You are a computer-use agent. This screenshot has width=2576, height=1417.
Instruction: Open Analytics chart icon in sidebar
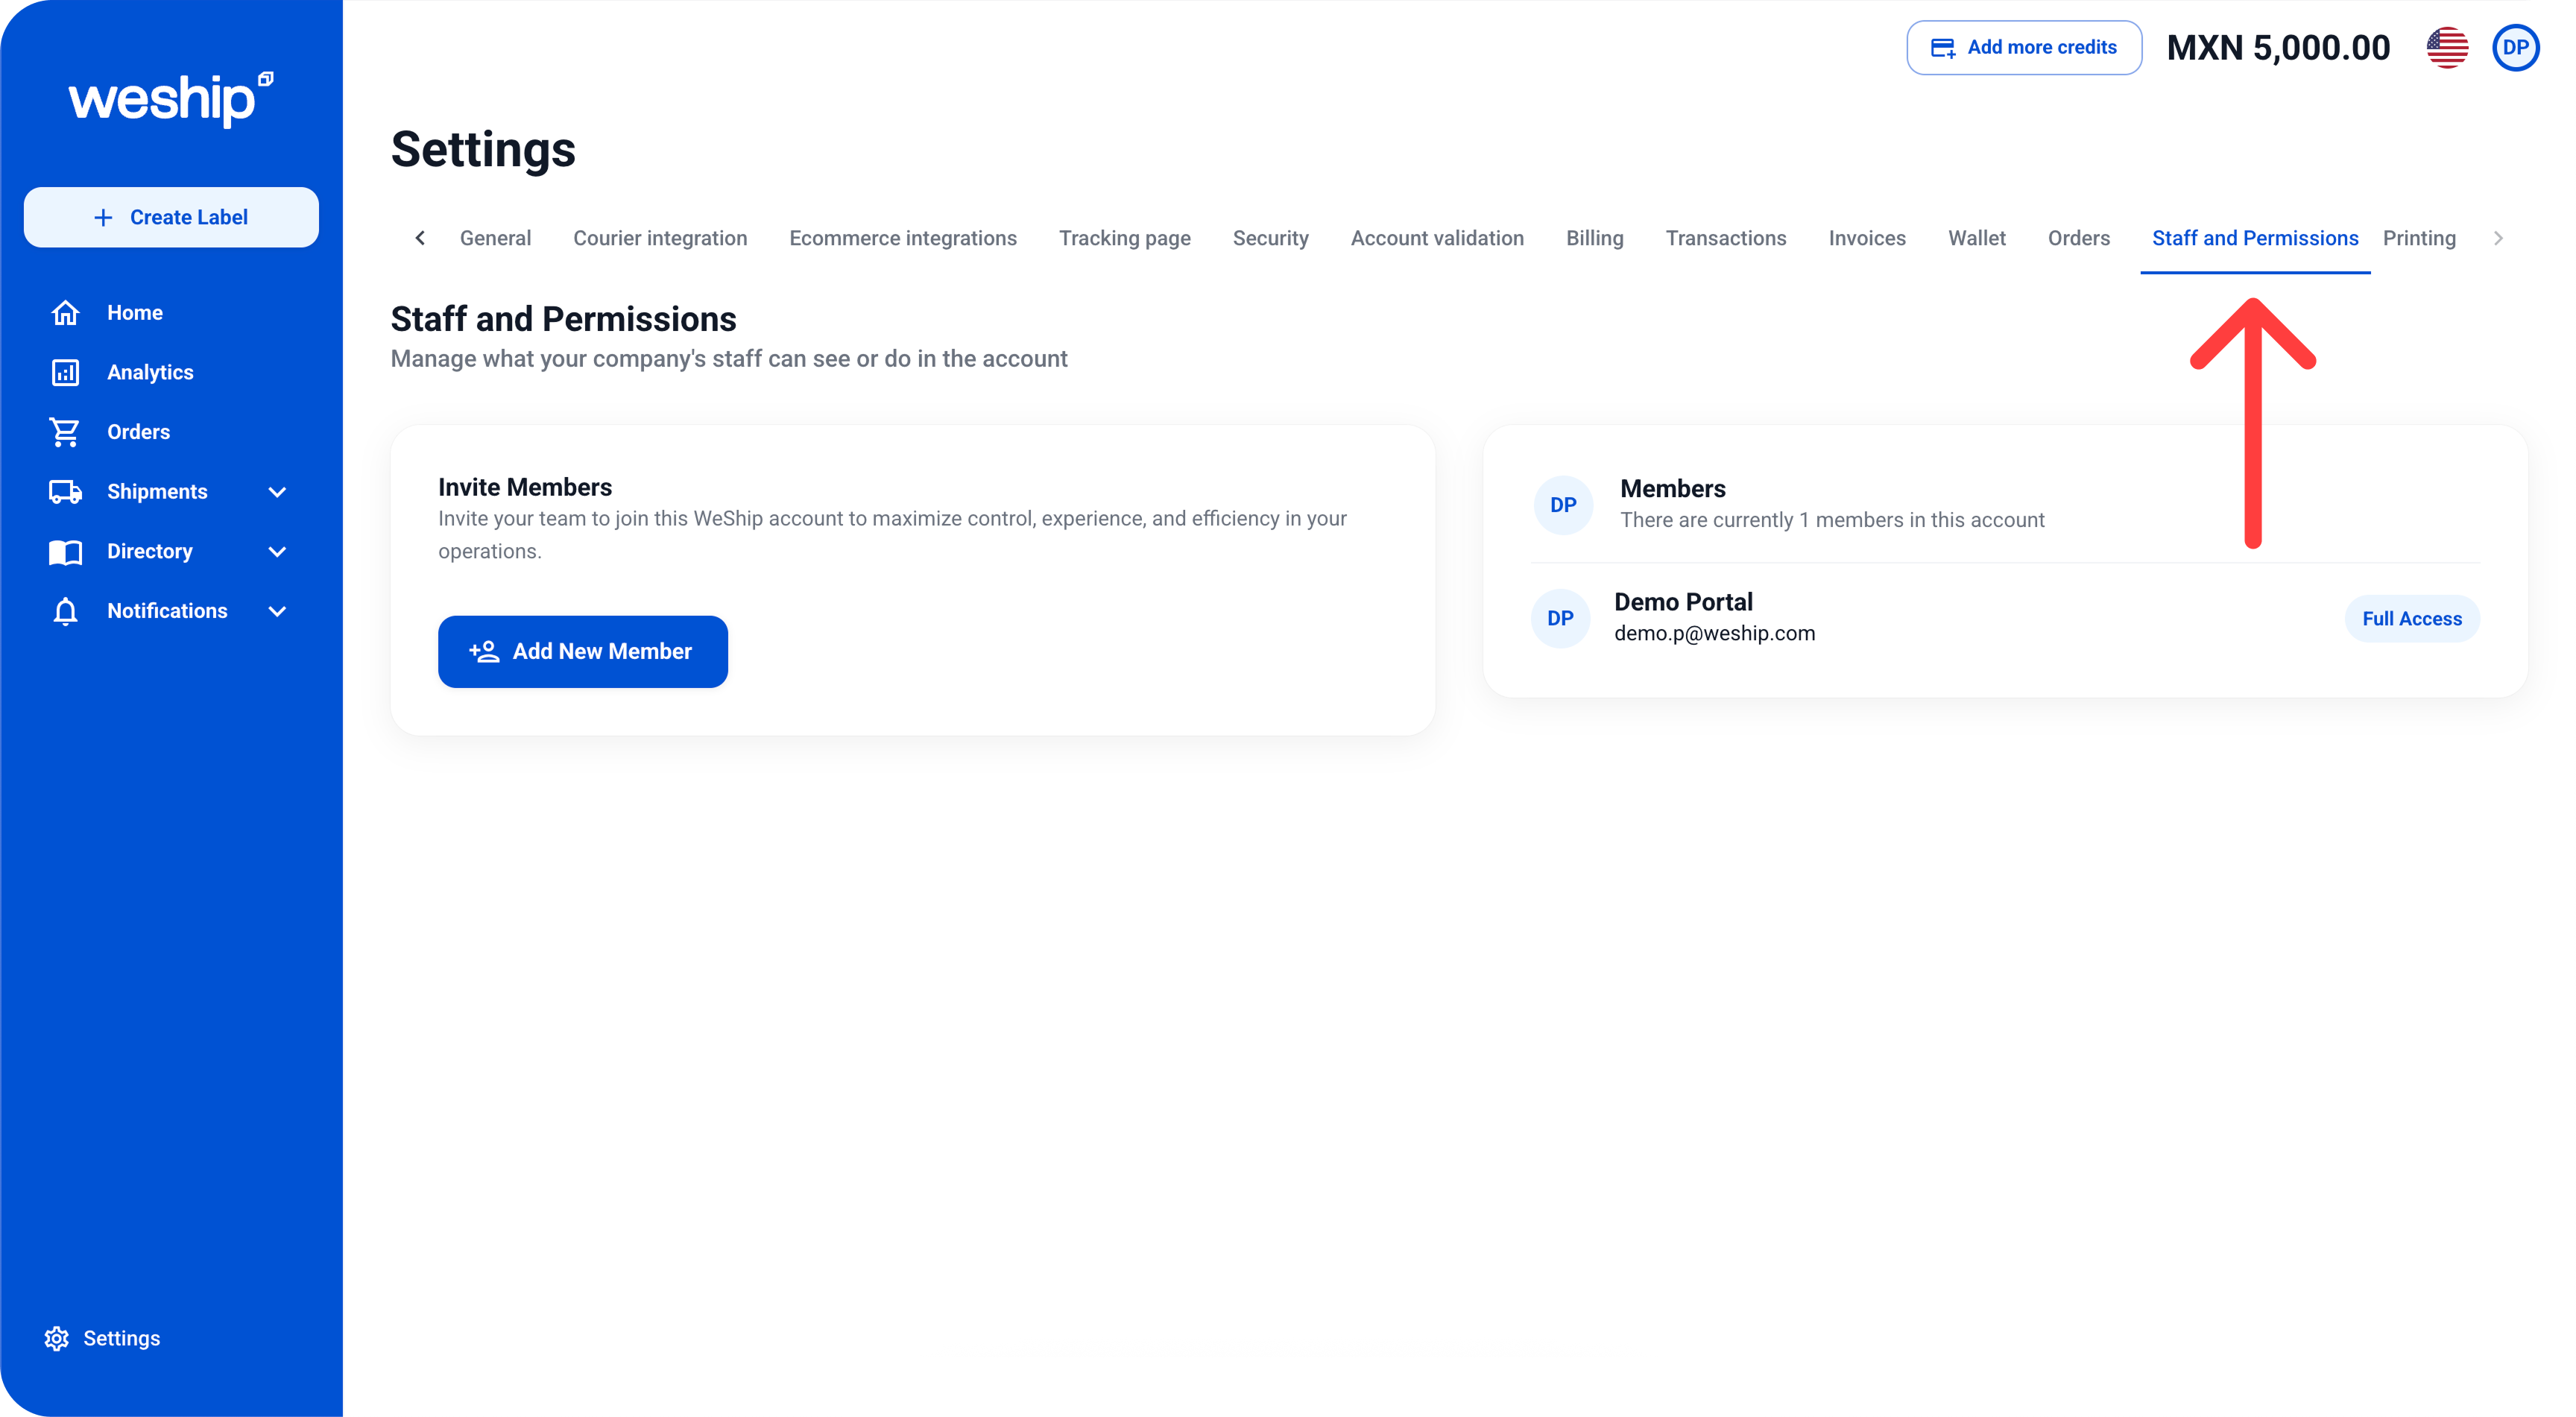click(x=65, y=372)
